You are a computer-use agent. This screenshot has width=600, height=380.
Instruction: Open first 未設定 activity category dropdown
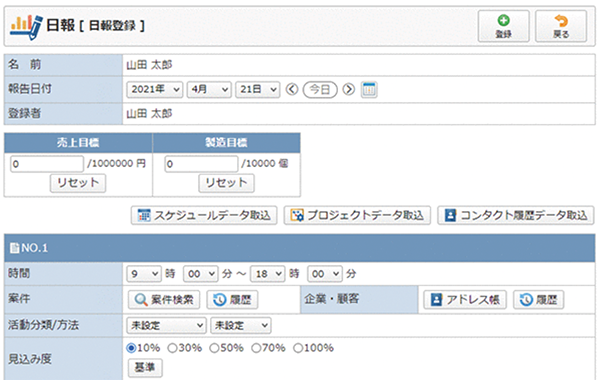[166, 326]
